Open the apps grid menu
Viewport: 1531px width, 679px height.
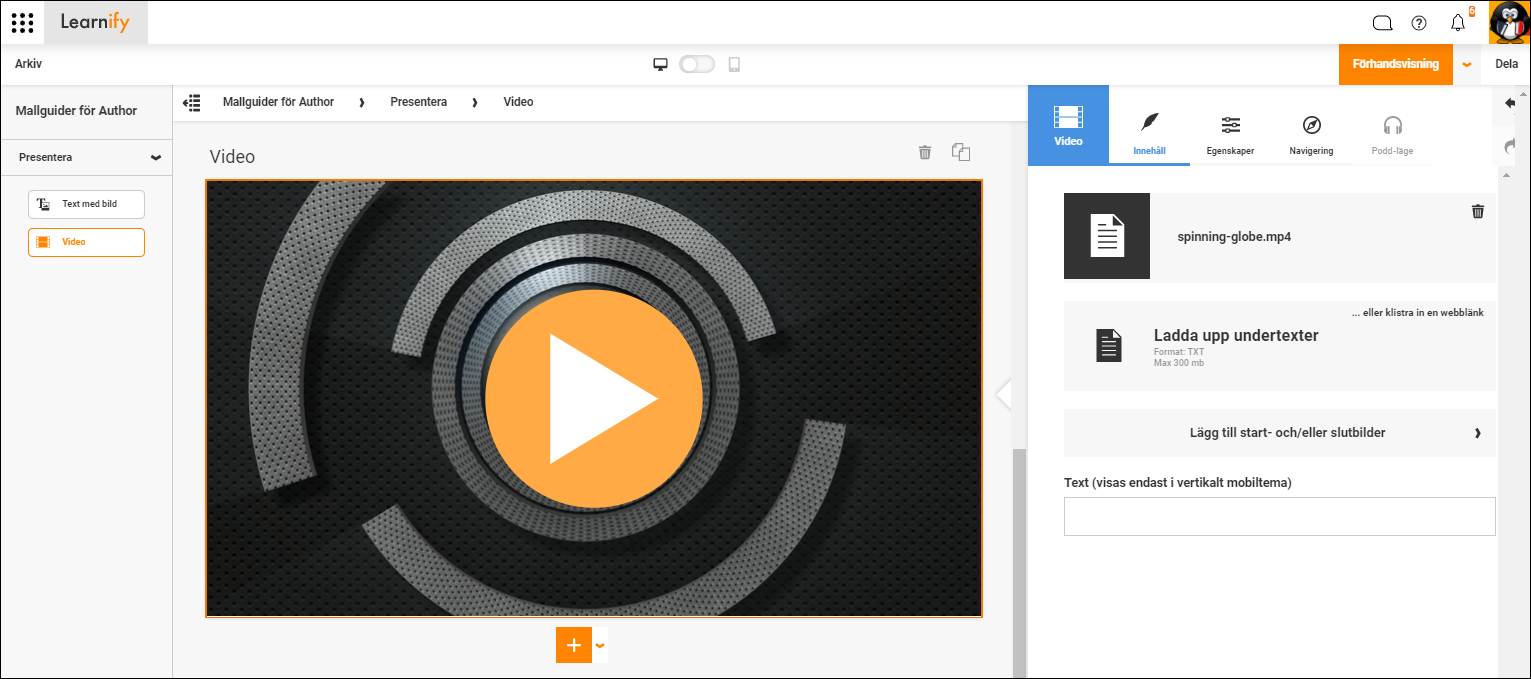point(23,22)
